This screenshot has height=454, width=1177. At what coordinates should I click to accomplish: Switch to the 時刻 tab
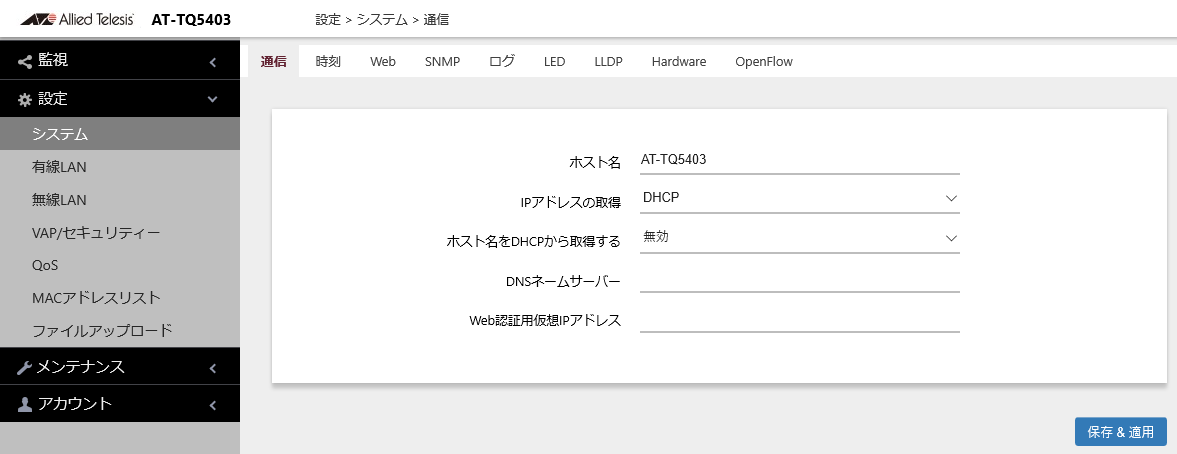click(x=328, y=61)
